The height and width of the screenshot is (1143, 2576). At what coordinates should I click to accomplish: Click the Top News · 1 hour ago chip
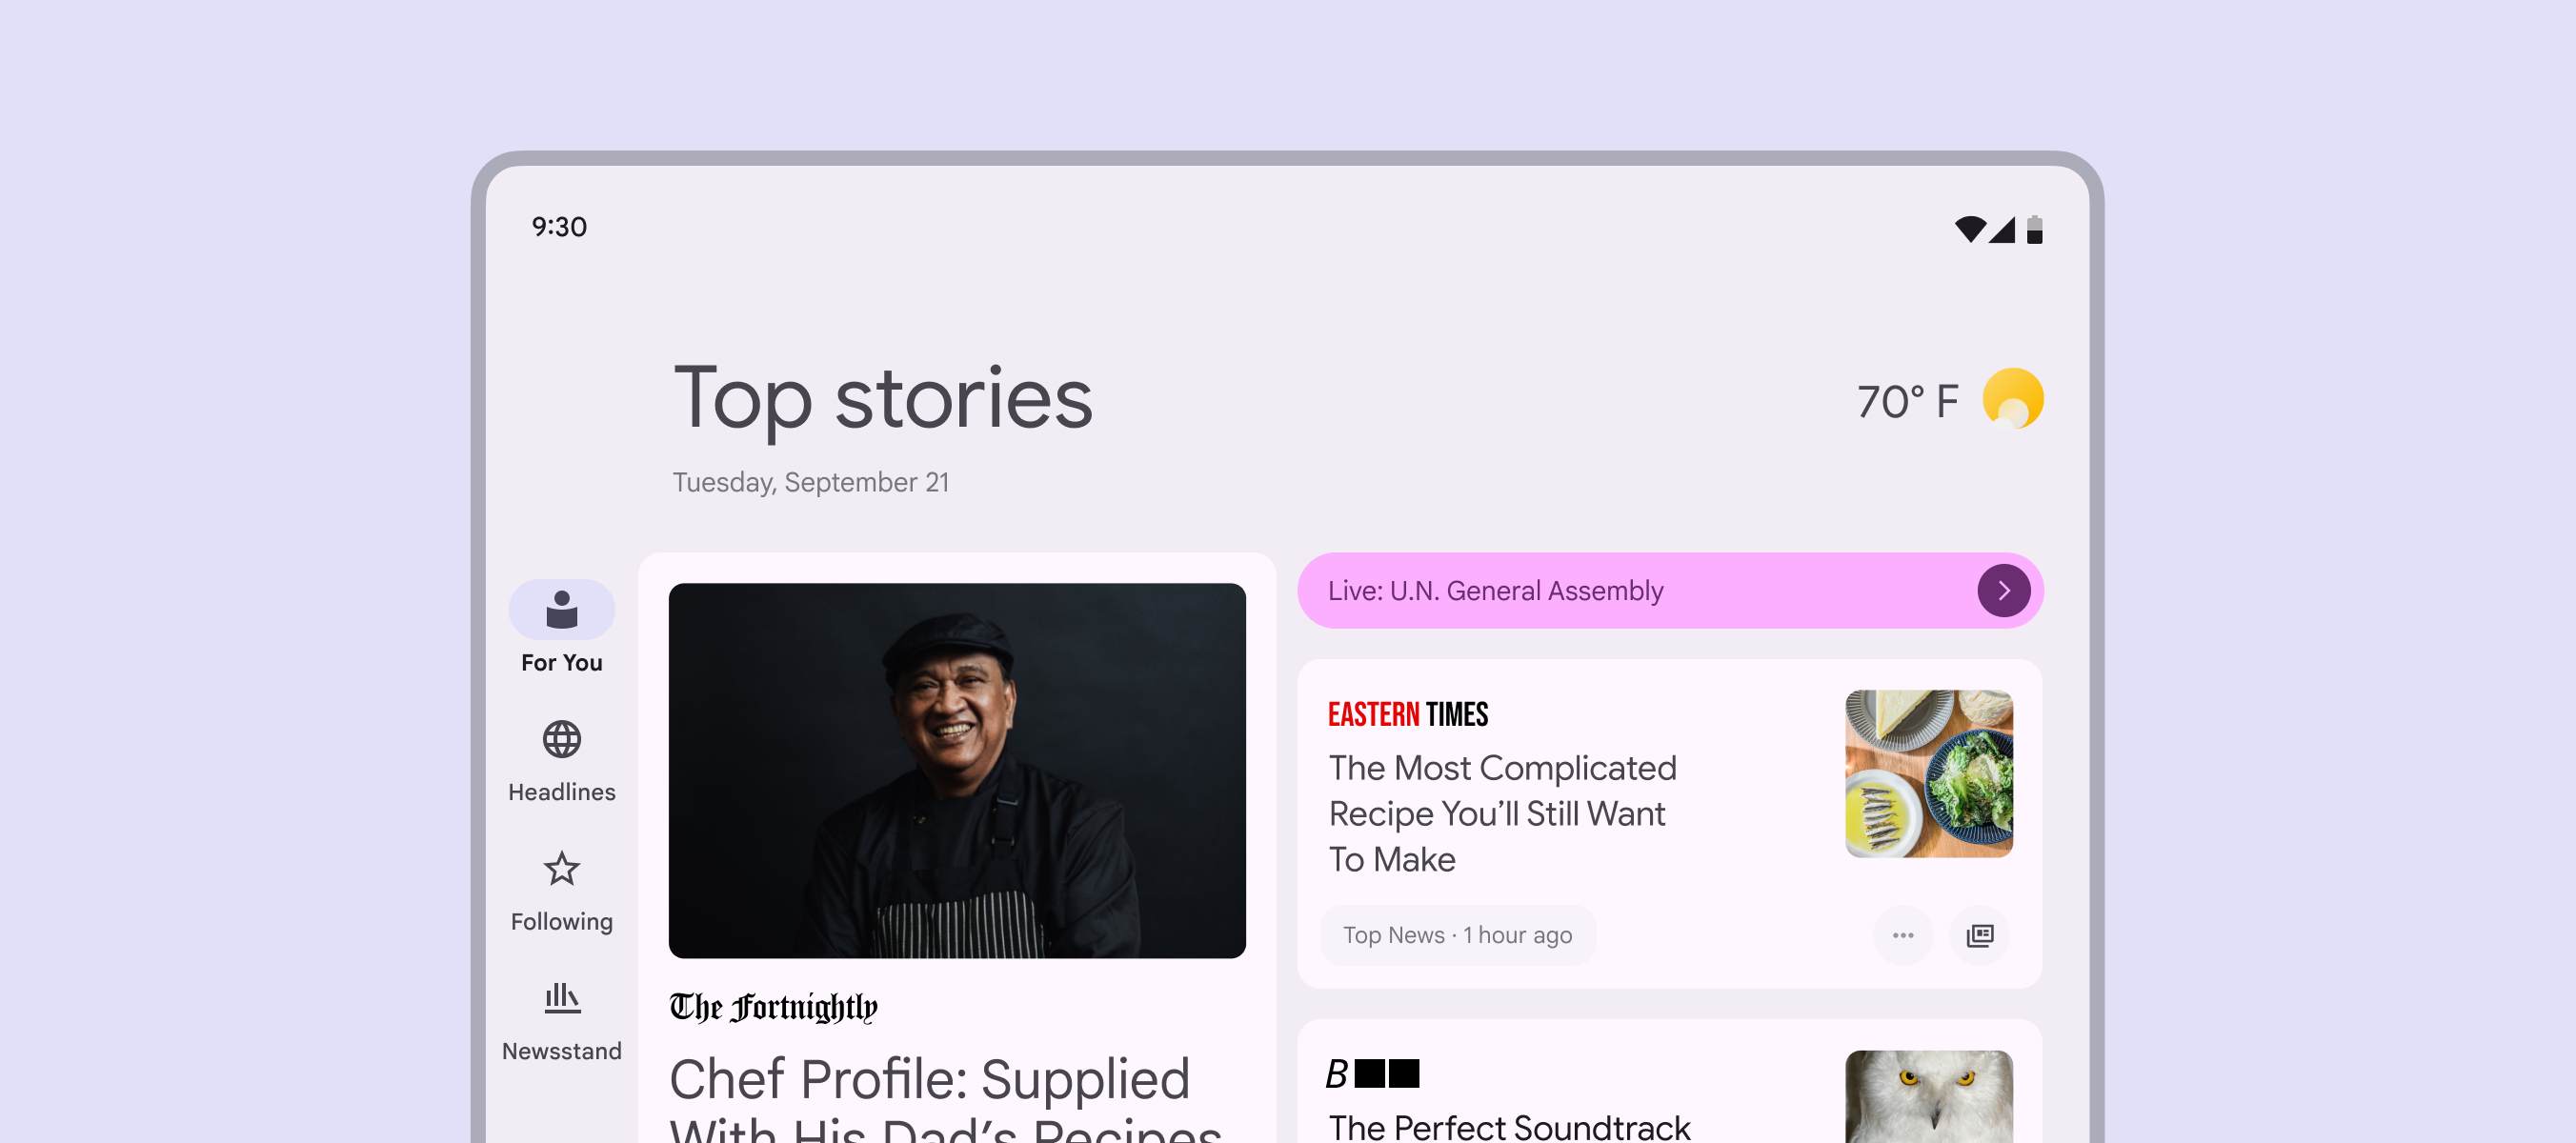pos(1457,935)
